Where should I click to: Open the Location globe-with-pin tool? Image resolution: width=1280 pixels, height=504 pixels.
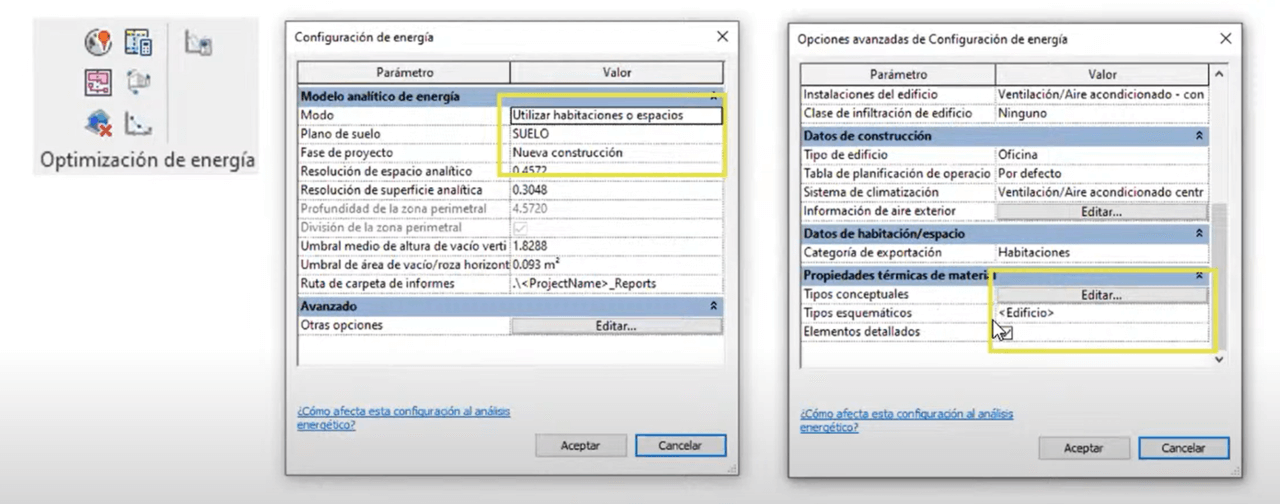[97, 42]
